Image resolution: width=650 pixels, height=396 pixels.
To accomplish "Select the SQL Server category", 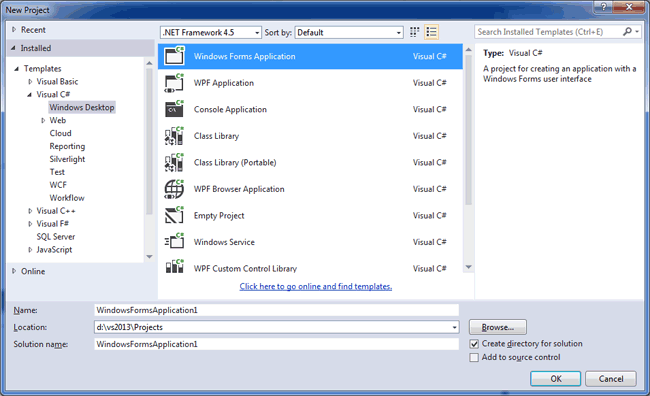I will coord(56,237).
